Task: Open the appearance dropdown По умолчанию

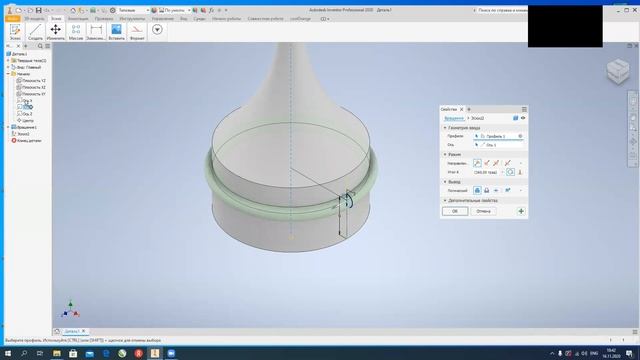Action: point(175,10)
